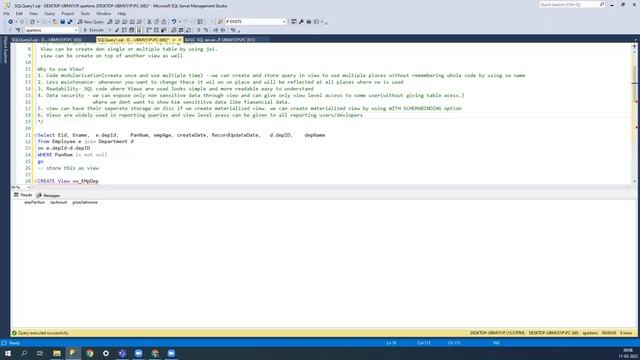Open the Find combo box showing EXISTS
This screenshot has width=640, height=360.
point(256,22)
